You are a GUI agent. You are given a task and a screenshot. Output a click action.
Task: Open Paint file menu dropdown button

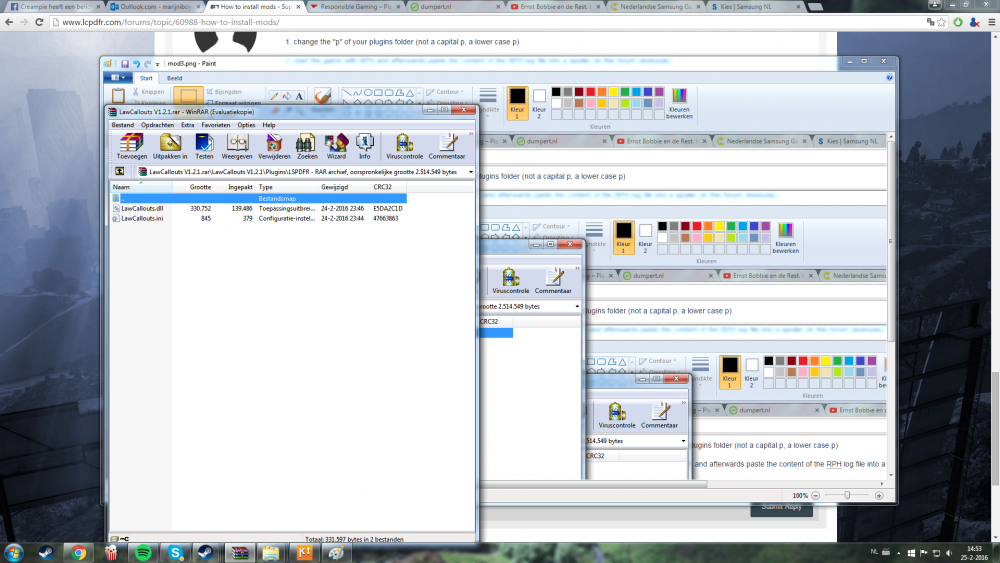tap(117, 78)
